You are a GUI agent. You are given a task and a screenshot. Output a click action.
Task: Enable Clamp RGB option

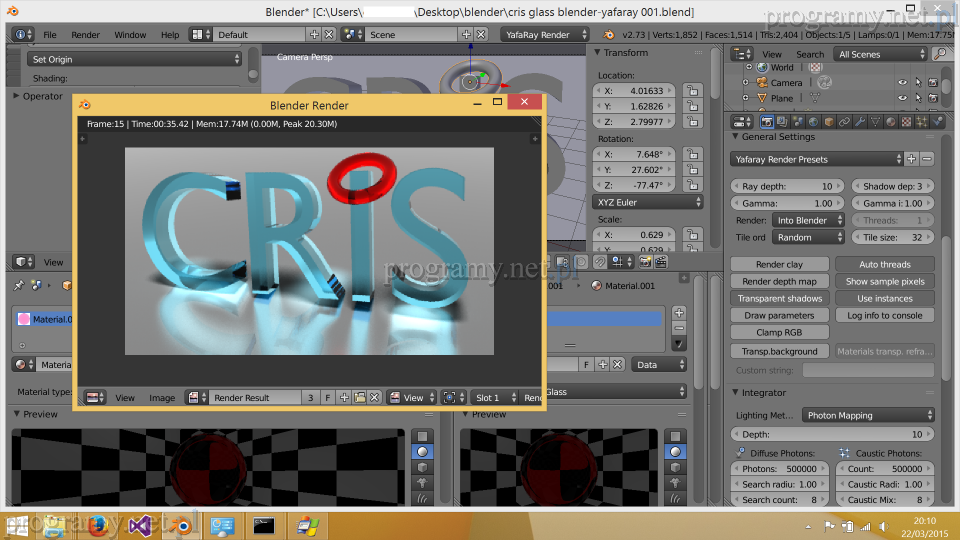(780, 332)
